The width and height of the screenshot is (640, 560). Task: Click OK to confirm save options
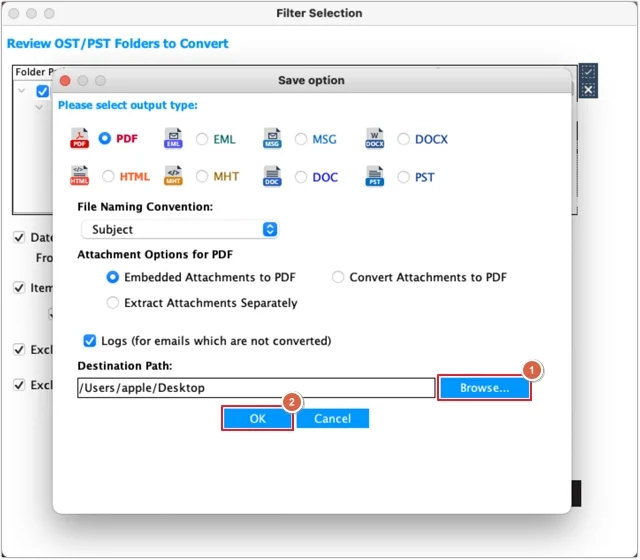click(x=258, y=418)
